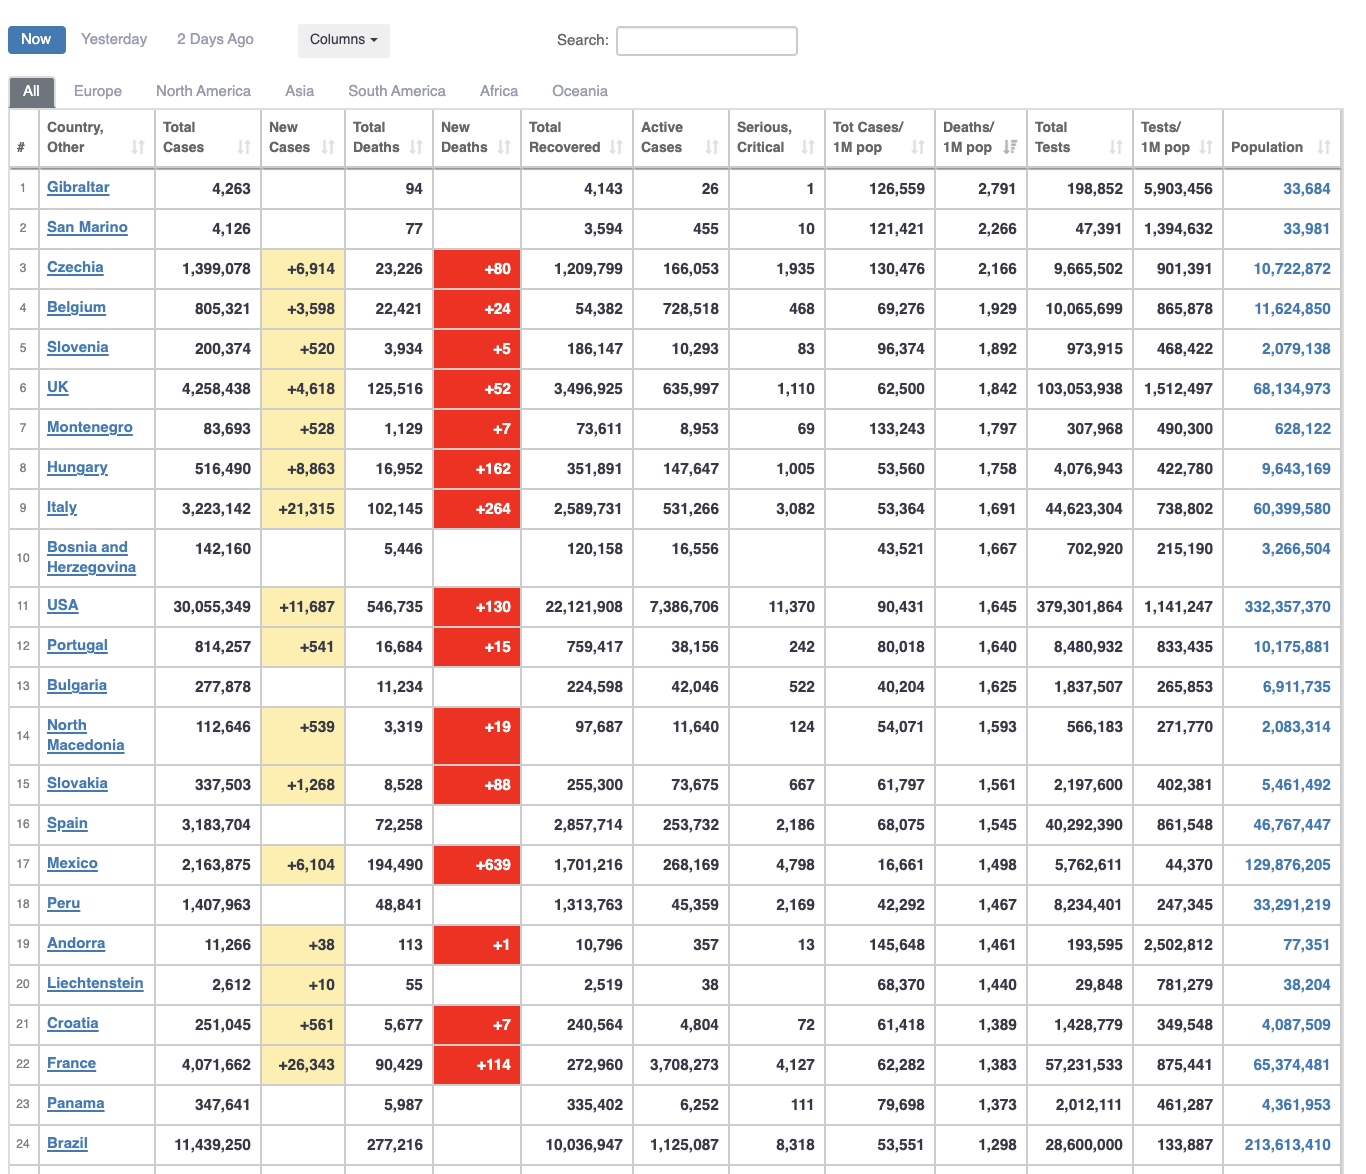Select Hungary new cases +8,863 cell
The width and height of the screenshot is (1366, 1174).
303,469
